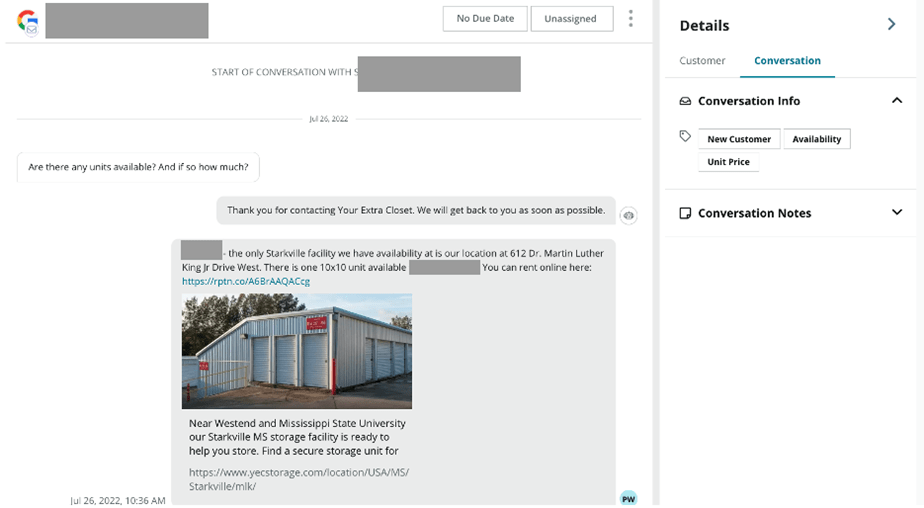Click the PW agent avatar
Image resolution: width=924 pixels, height=508 pixels.
point(628,498)
